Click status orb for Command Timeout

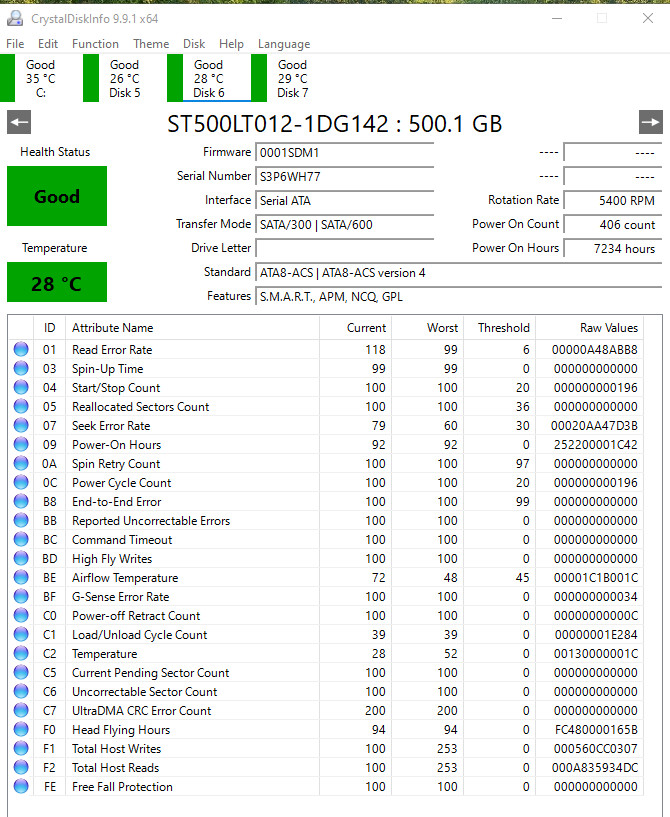click(21, 539)
